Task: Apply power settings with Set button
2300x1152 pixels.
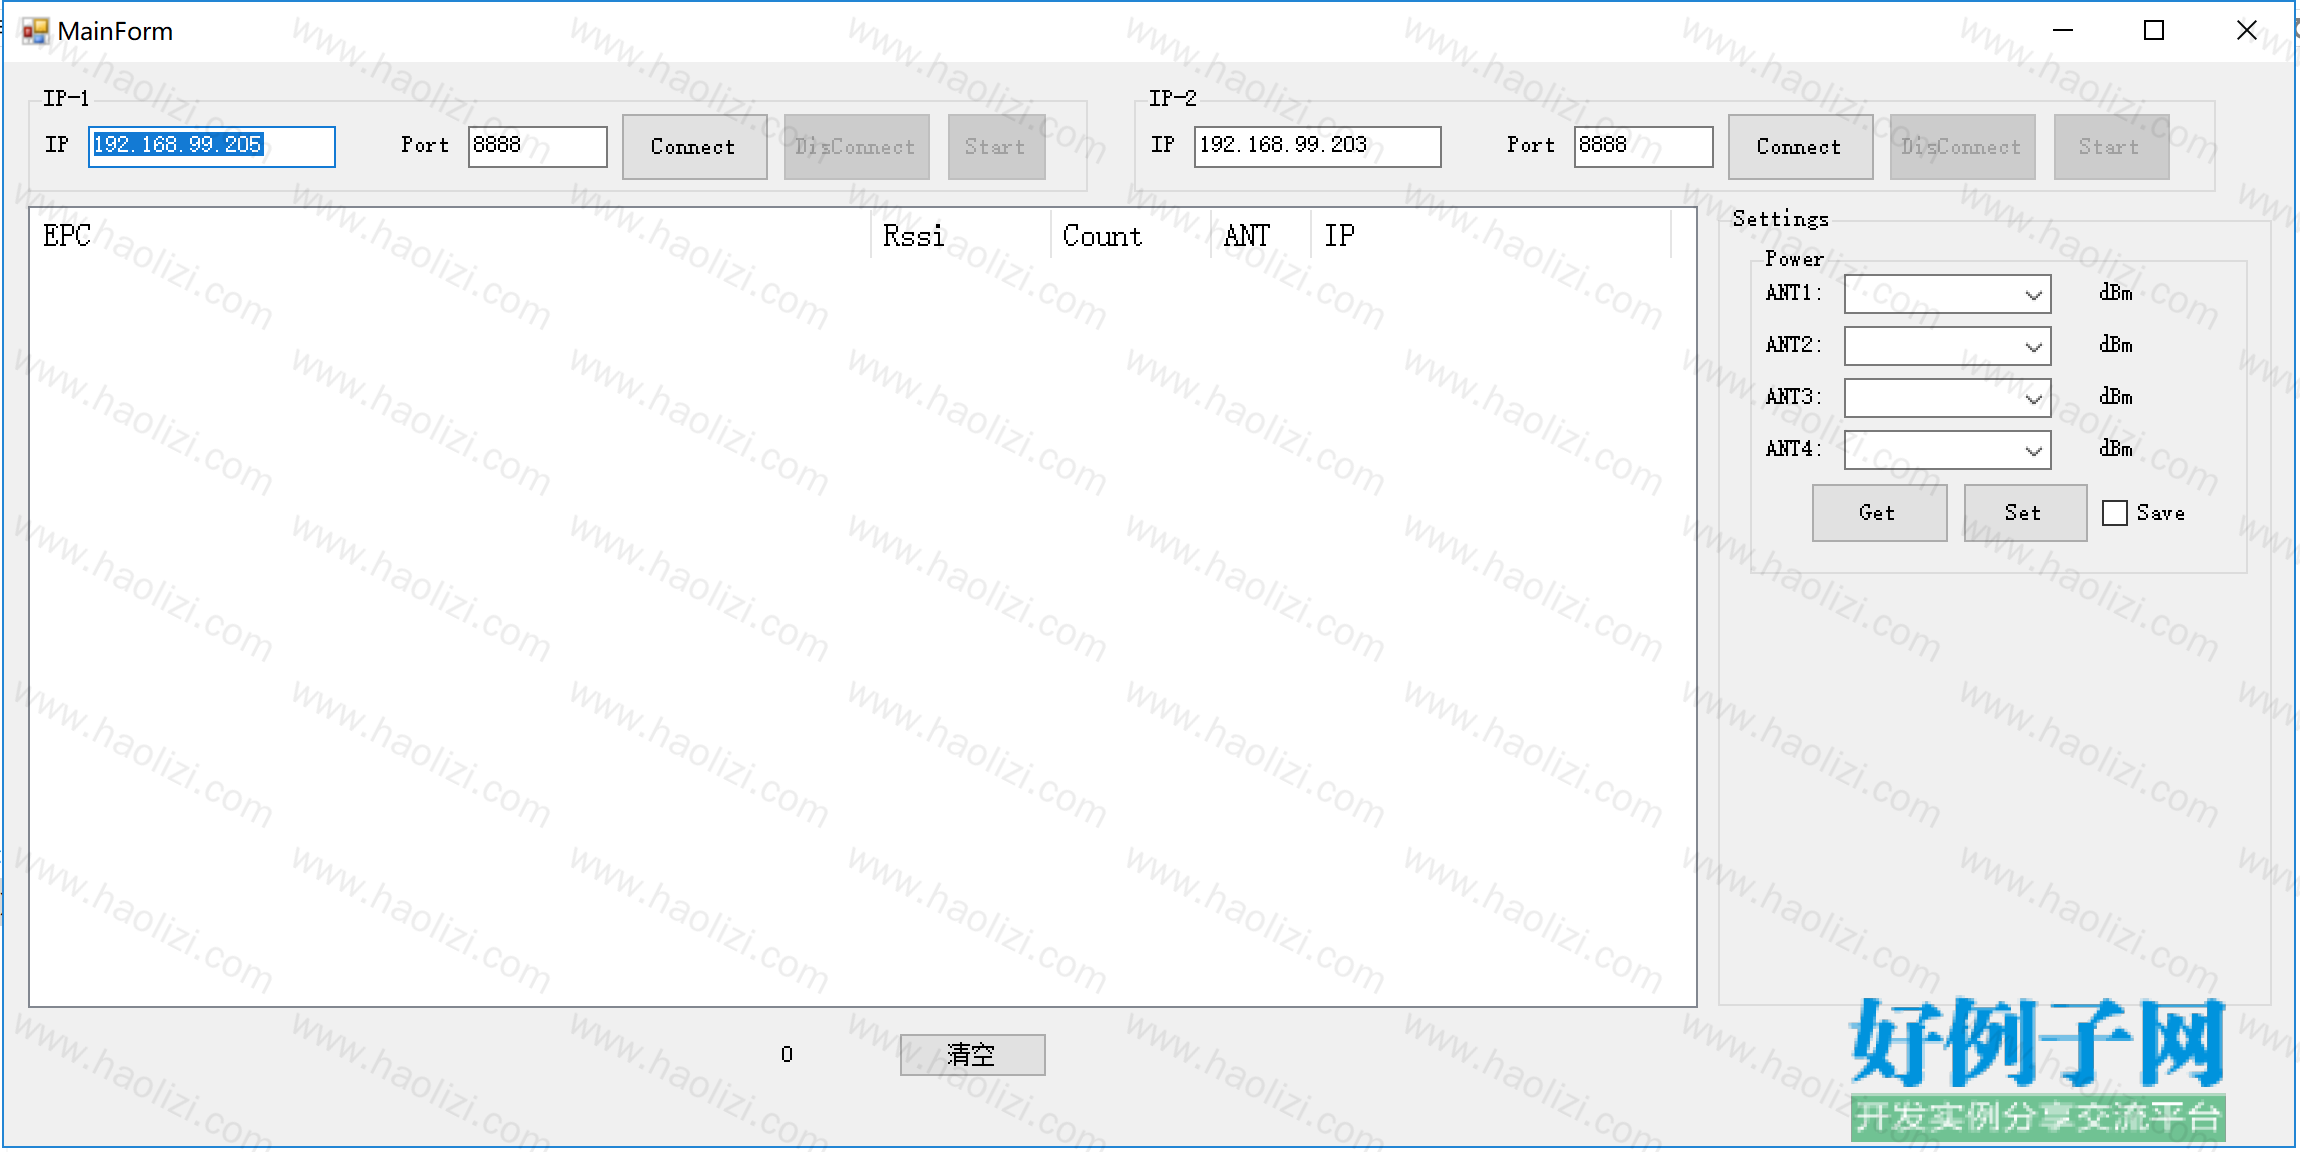Action: pyautogui.click(x=2025, y=513)
